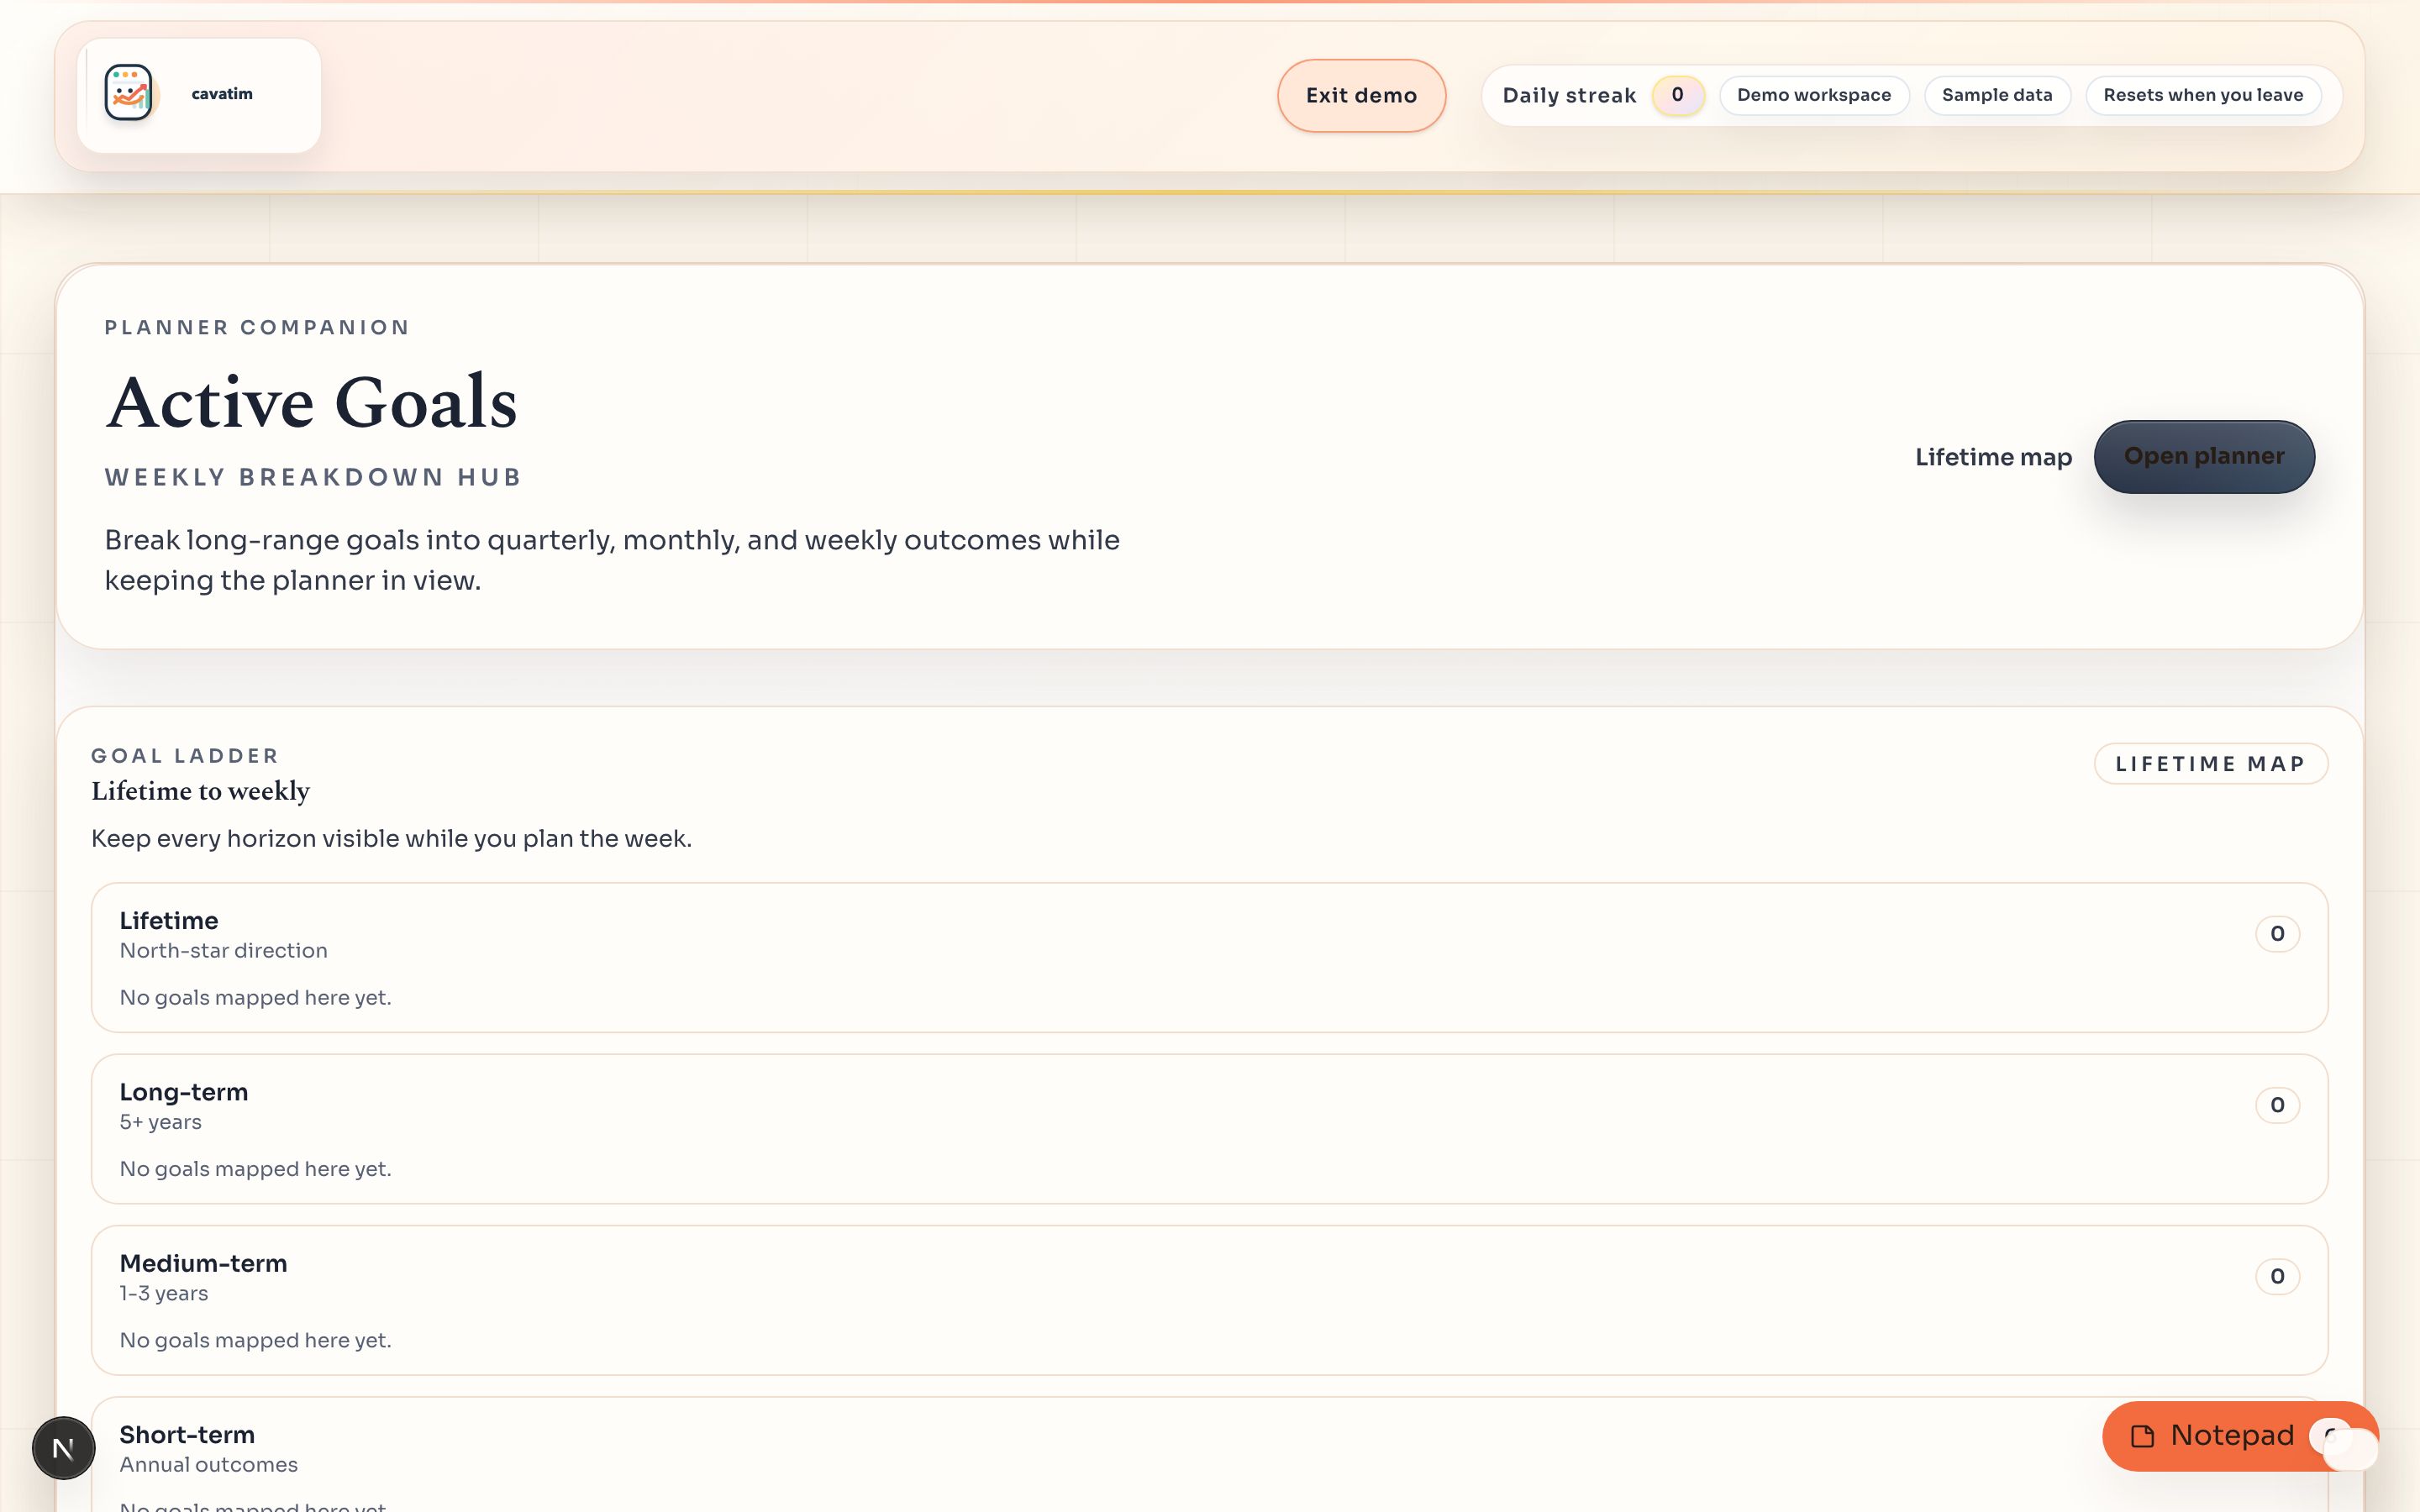Click the Medium-term goal count badge
2420x1512 pixels.
click(x=2276, y=1276)
